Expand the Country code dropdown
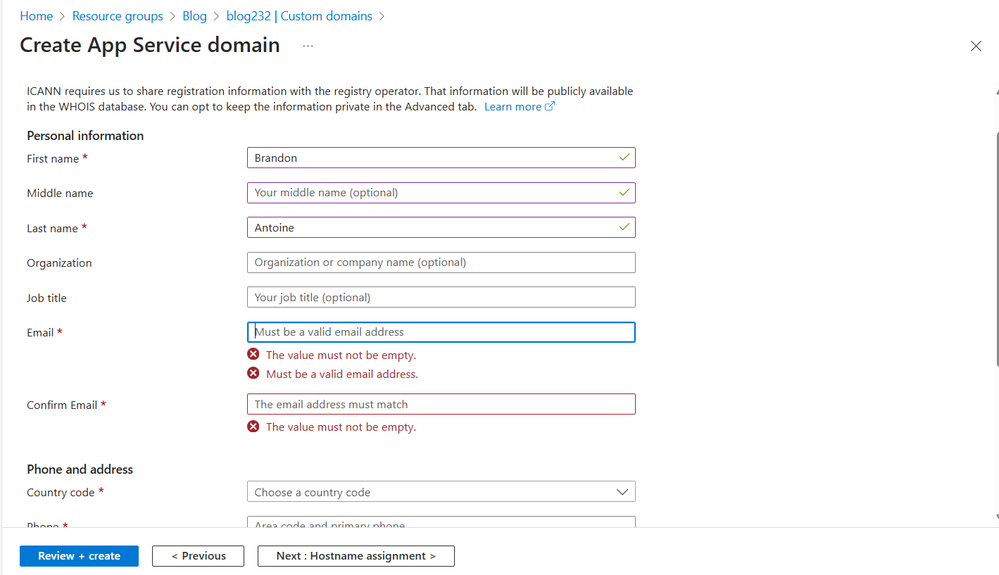The image size is (999, 575). 440,492
